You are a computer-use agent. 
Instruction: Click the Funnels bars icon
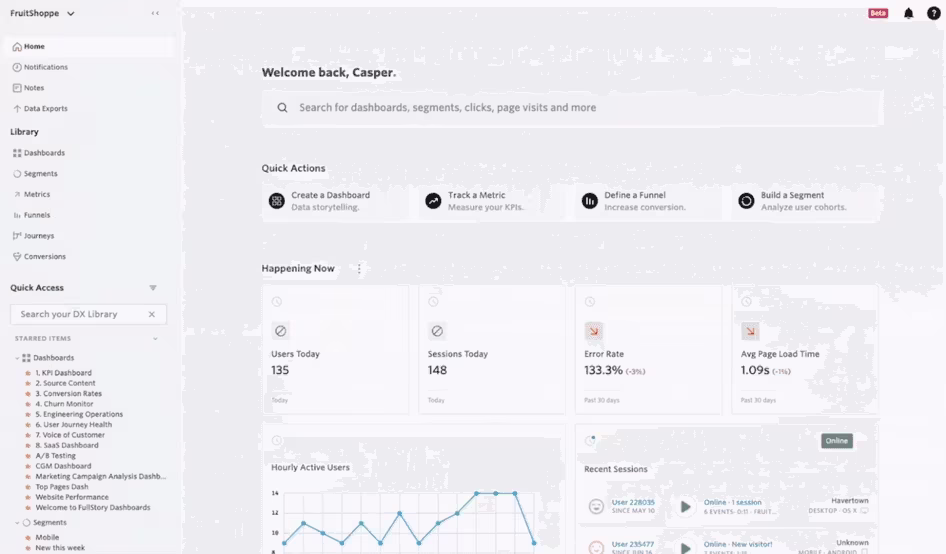coord(17,215)
